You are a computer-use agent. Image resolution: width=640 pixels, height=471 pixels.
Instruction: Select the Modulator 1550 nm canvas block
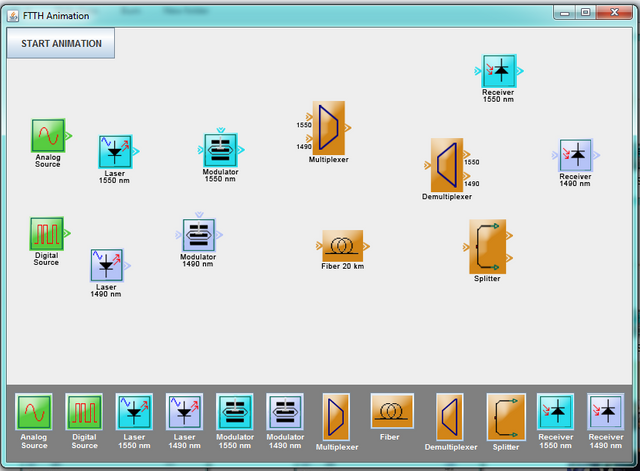(220, 150)
